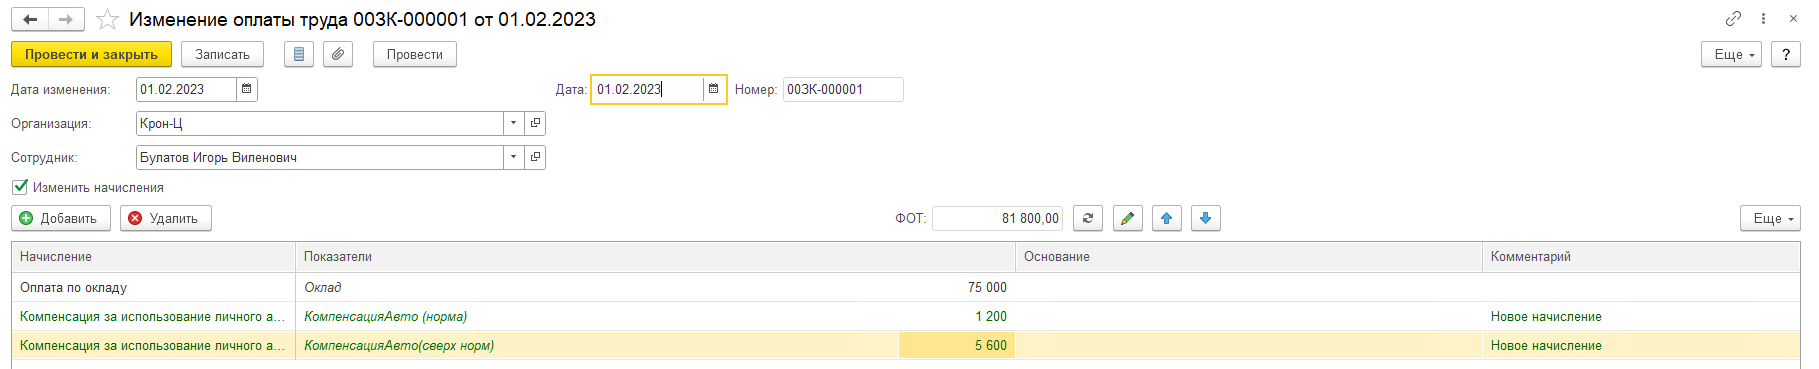Open the Организация Крон-Ц card icon
1819x369 pixels.
[535, 123]
